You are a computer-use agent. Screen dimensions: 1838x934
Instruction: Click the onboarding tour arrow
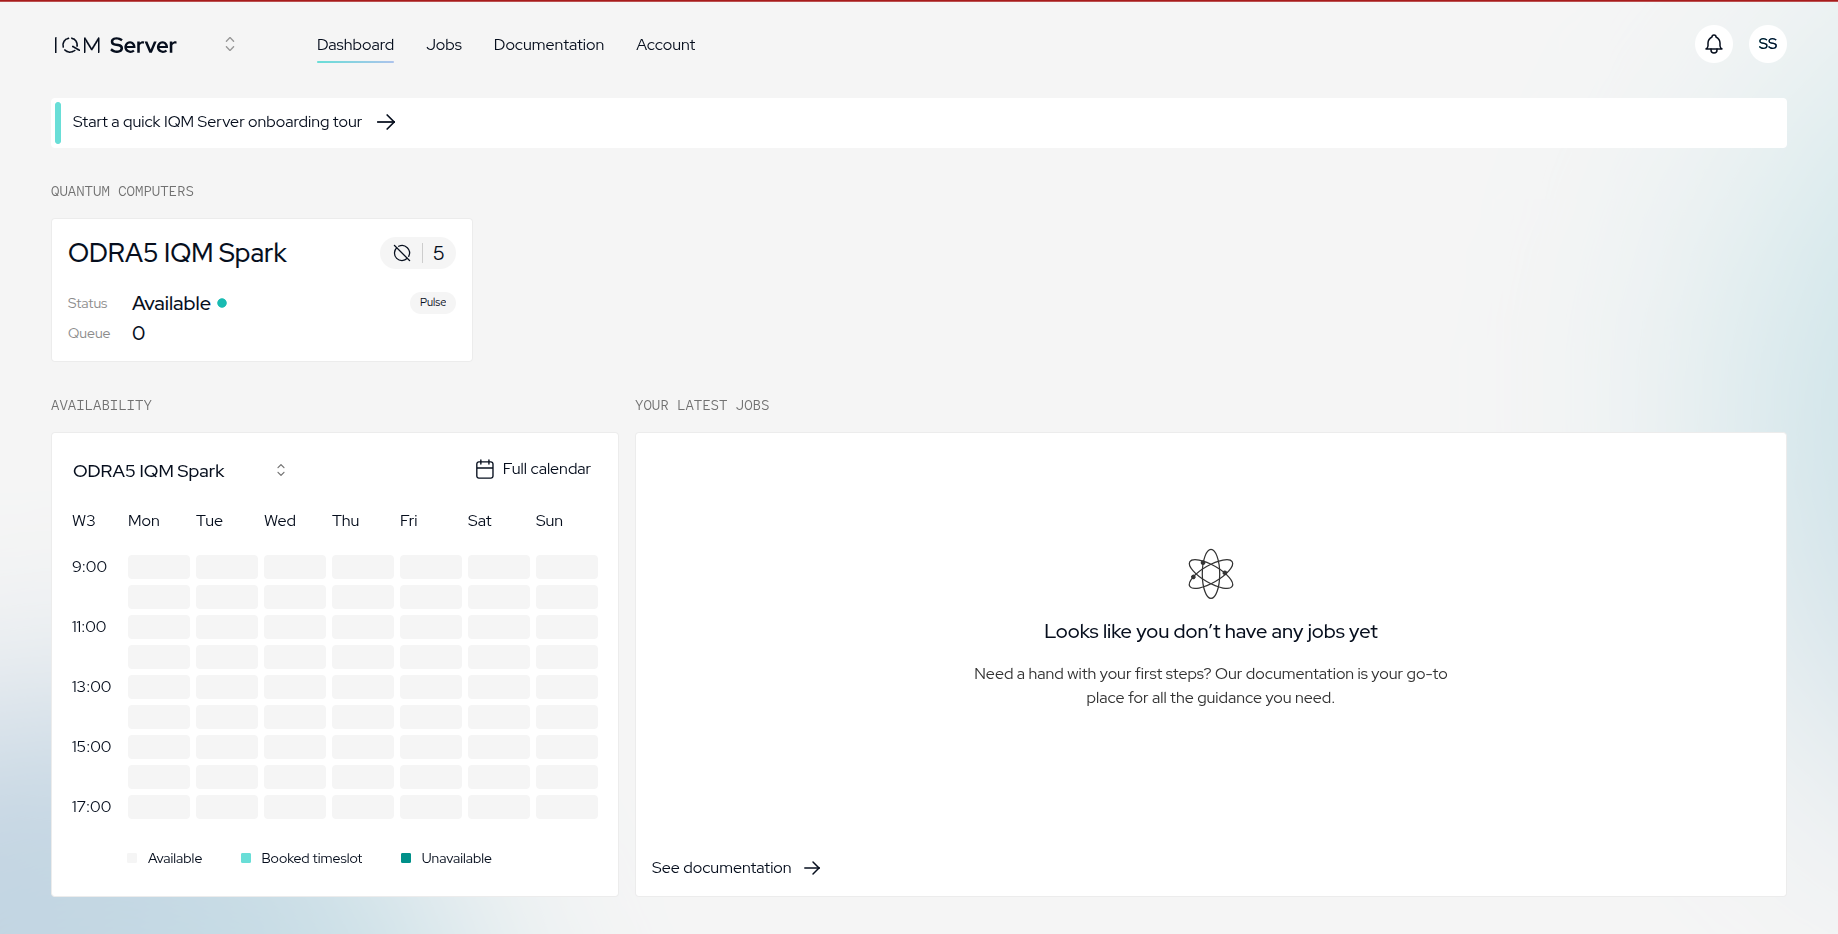tap(385, 121)
